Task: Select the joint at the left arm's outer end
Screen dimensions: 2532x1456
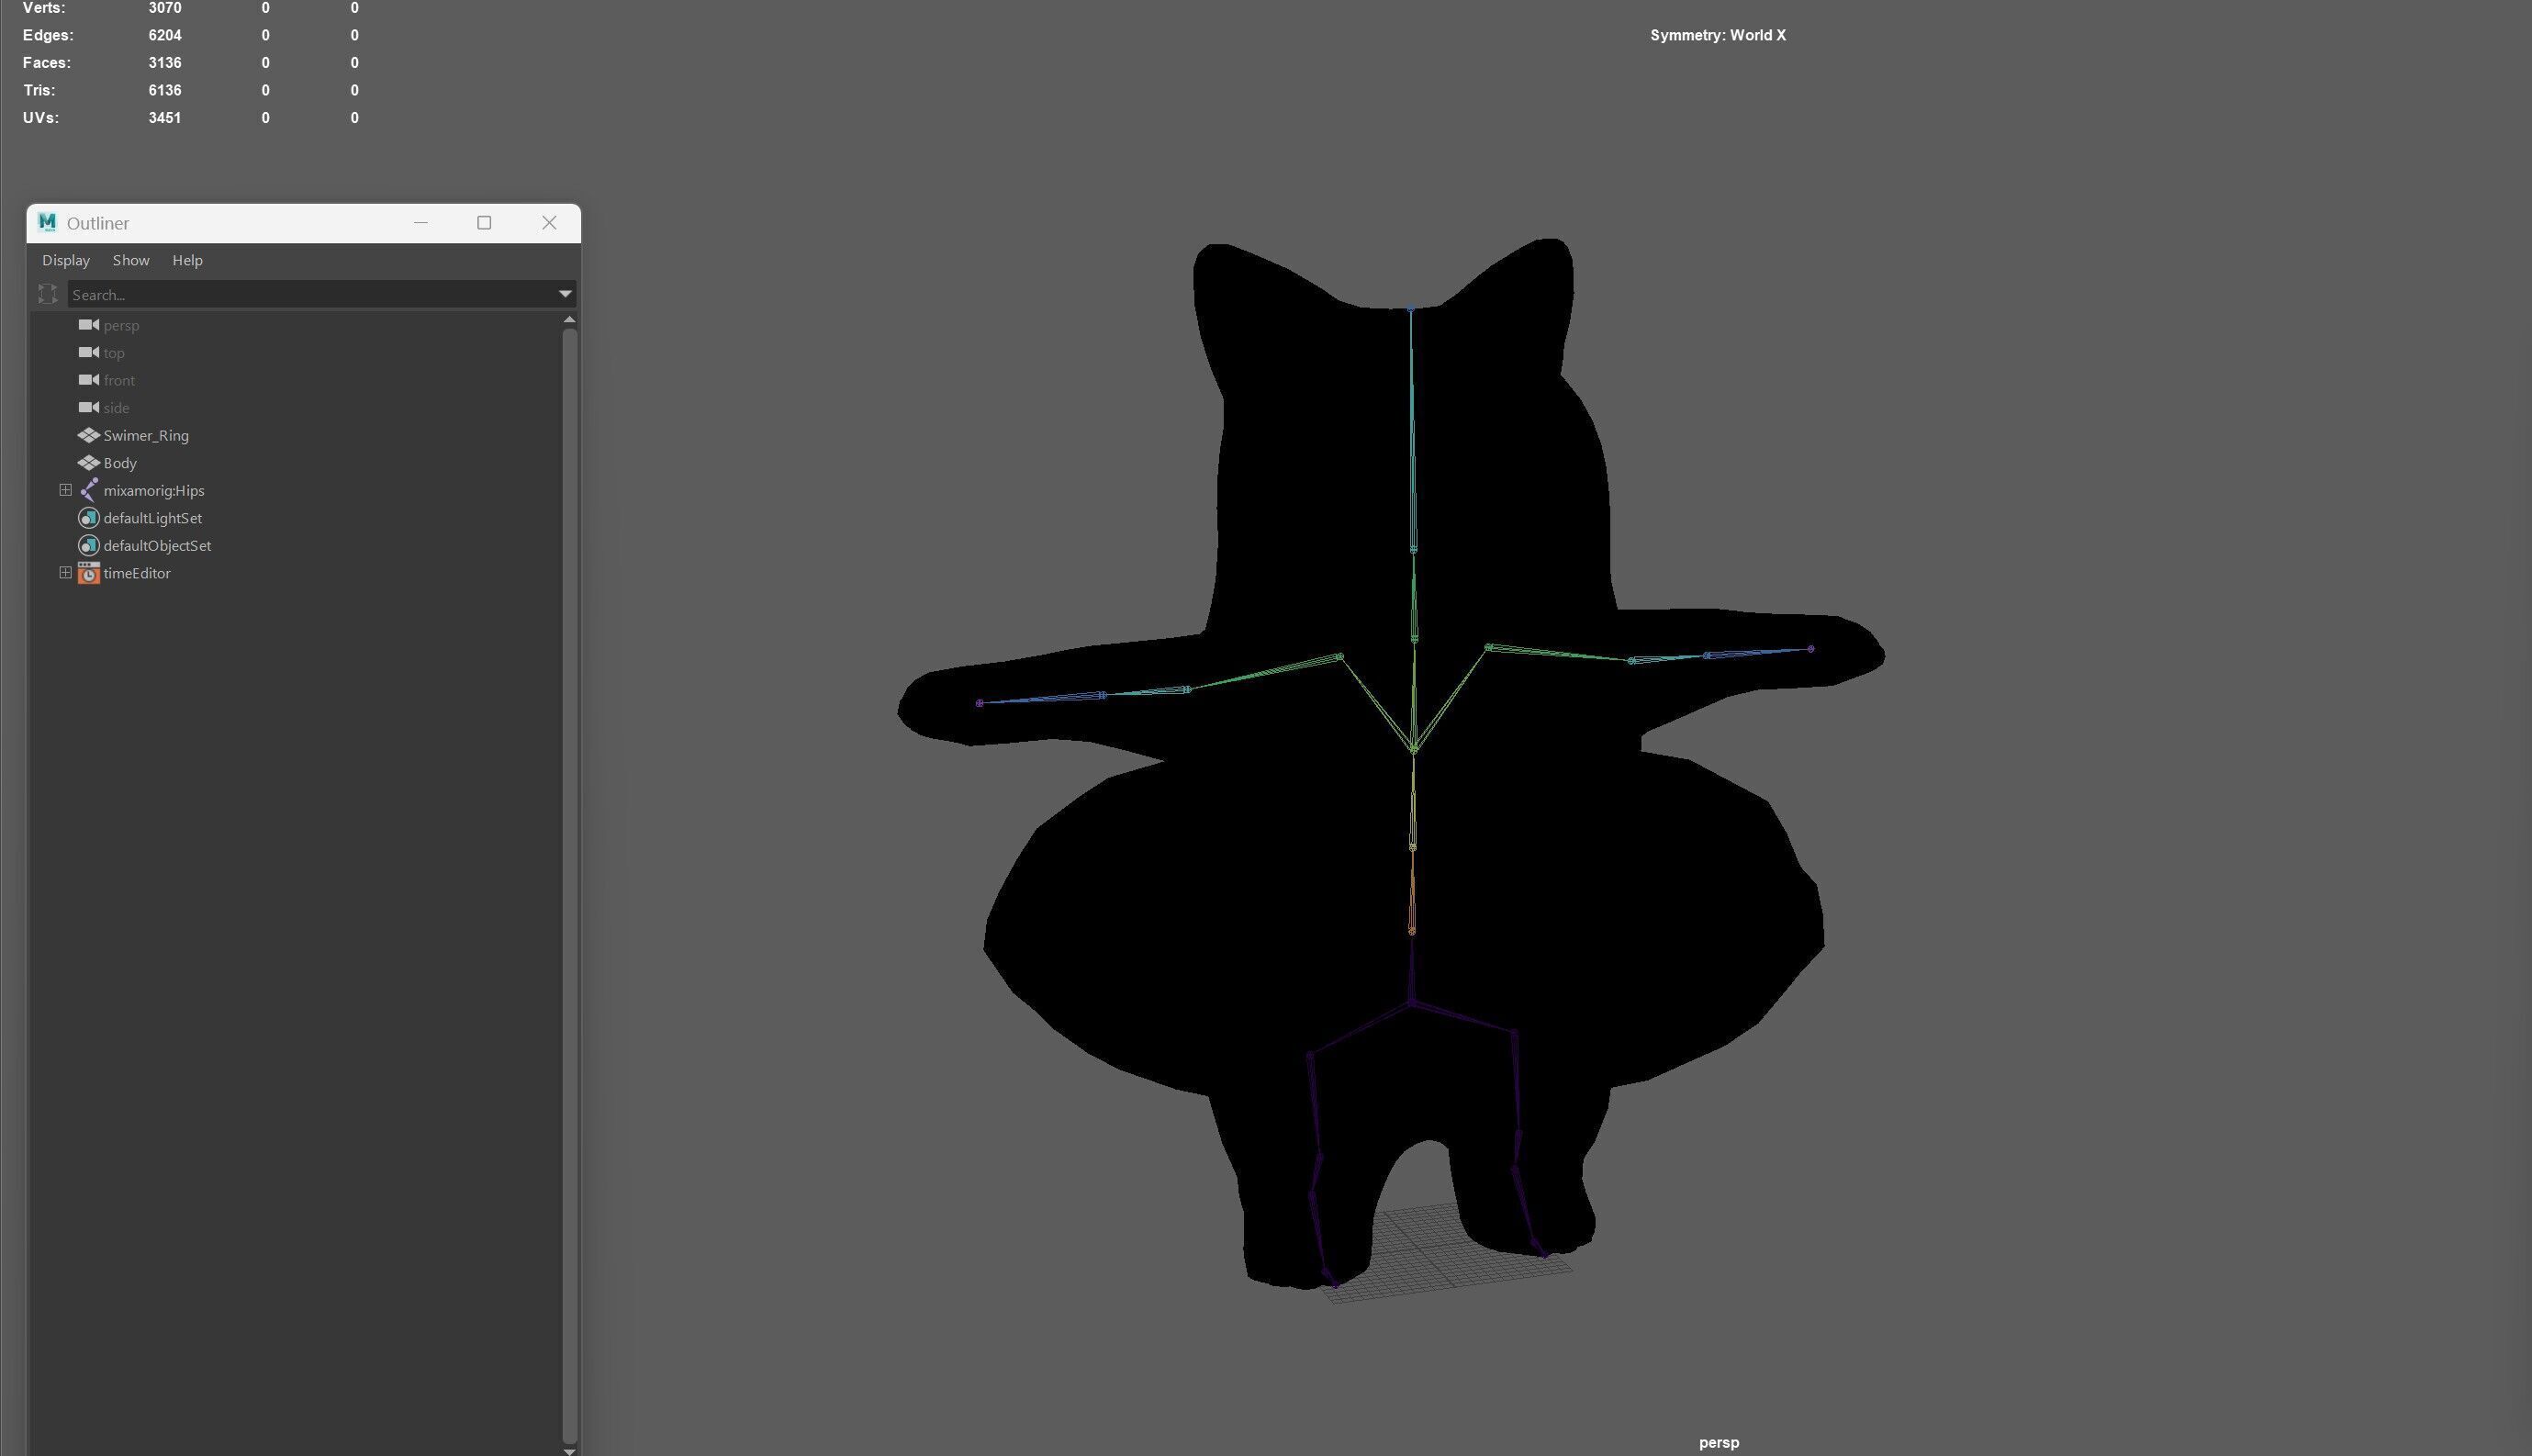Action: (x=979, y=703)
